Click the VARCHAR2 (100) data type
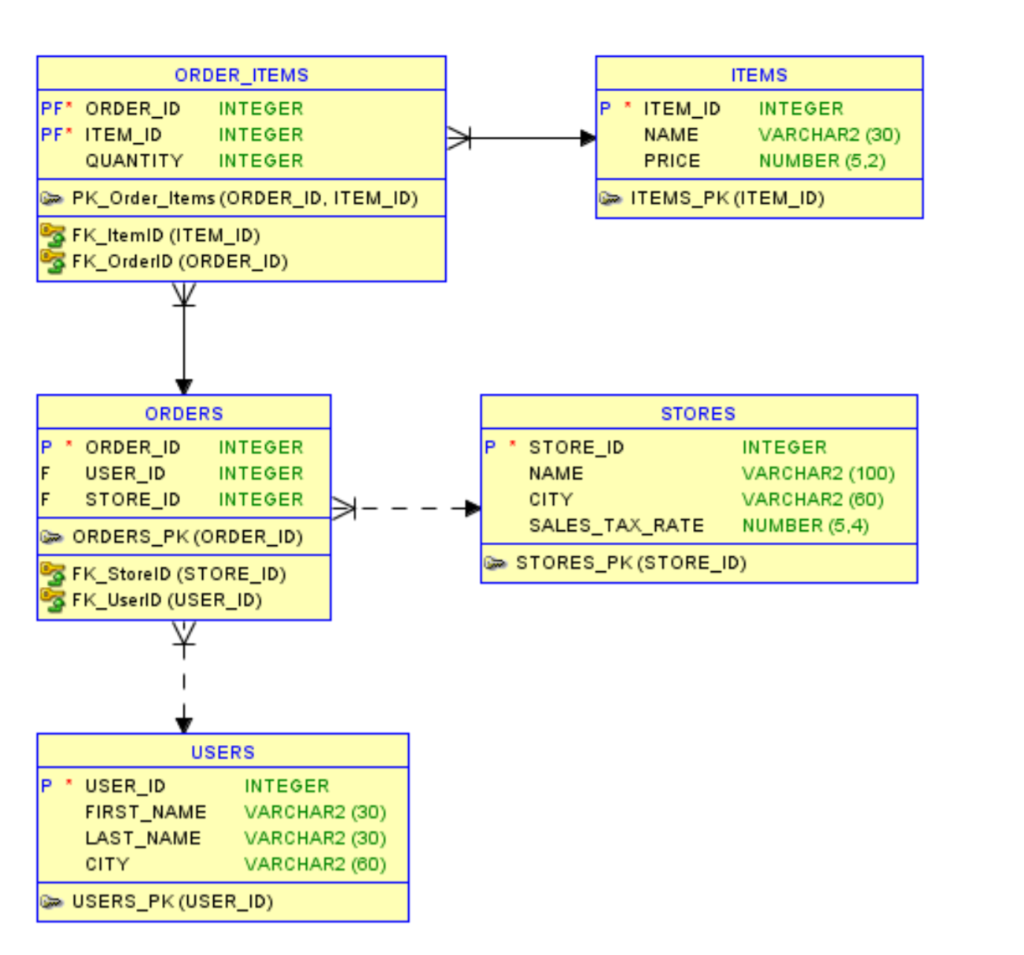 click(x=818, y=474)
